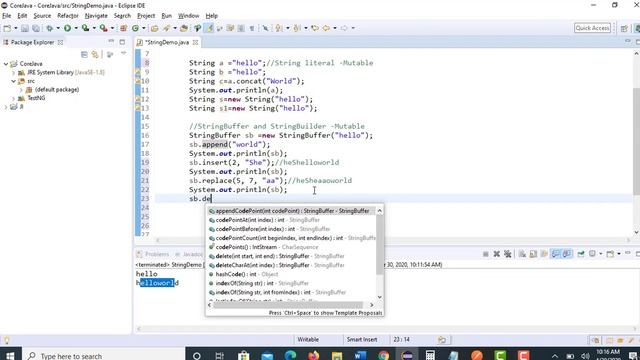The height and width of the screenshot is (360, 640).
Task: Toggle Show Whitespace Characters icon
Action: pos(252,28)
